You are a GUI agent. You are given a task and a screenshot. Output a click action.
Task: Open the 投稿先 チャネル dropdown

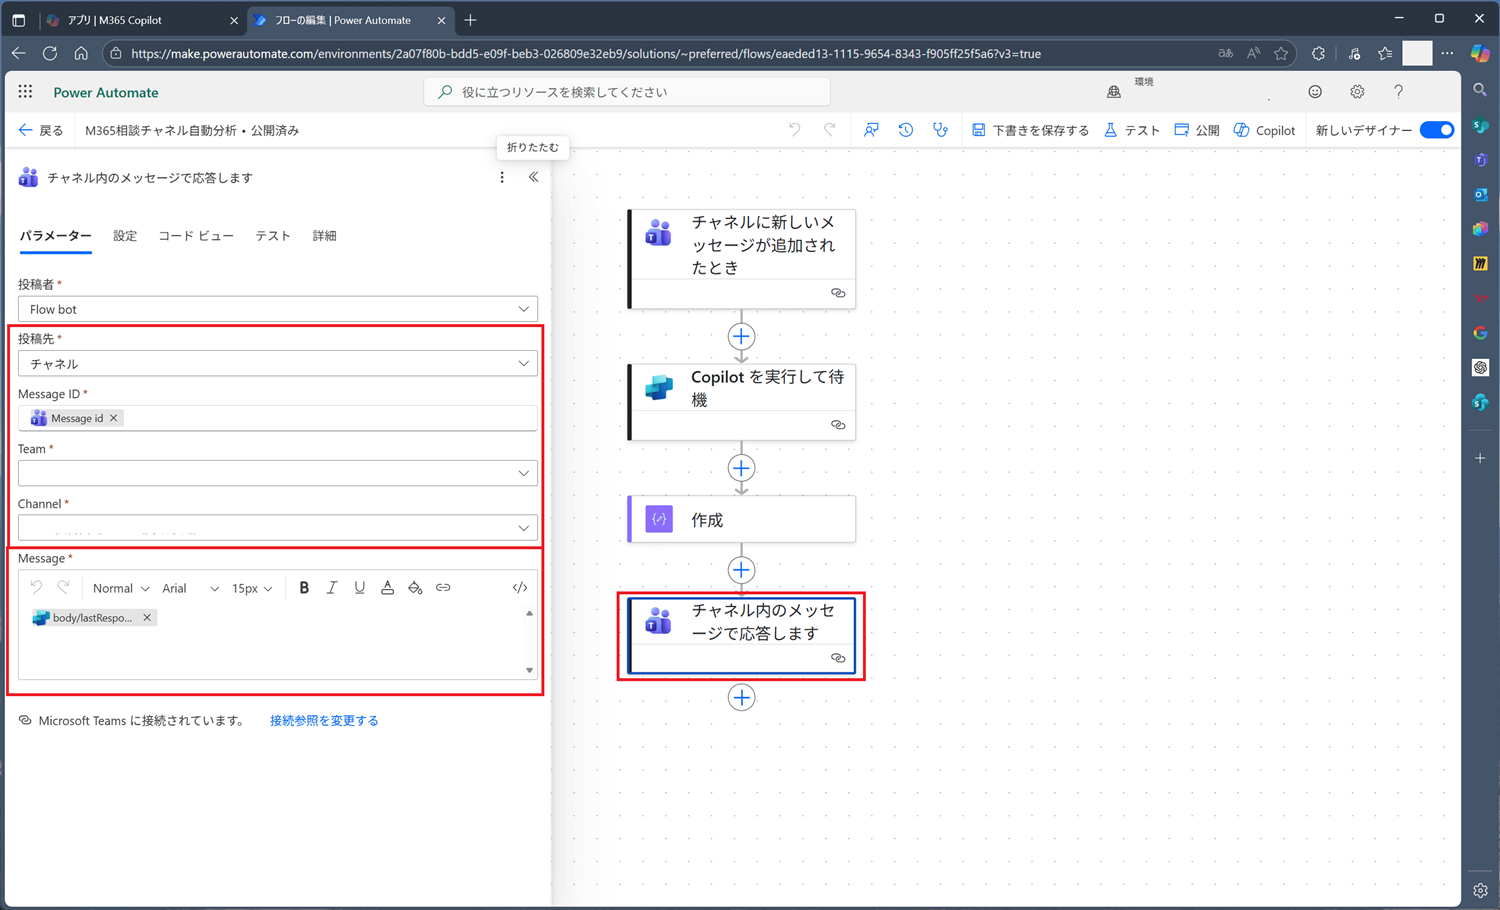[277, 364]
